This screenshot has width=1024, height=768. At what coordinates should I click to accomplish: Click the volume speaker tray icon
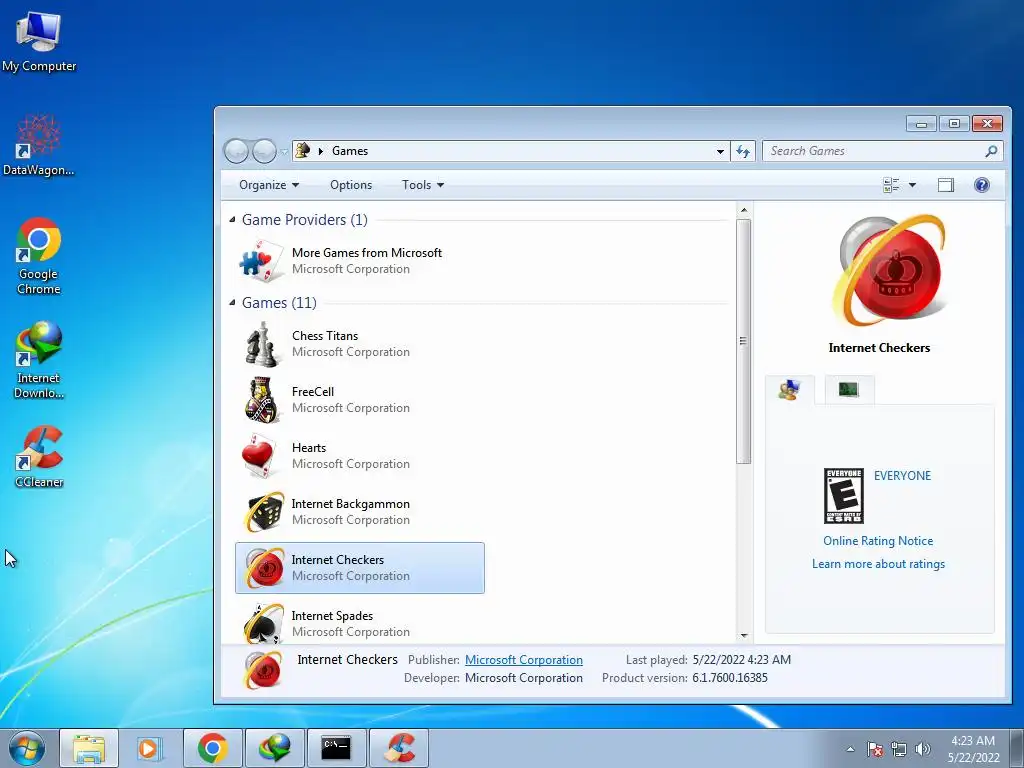(922, 749)
